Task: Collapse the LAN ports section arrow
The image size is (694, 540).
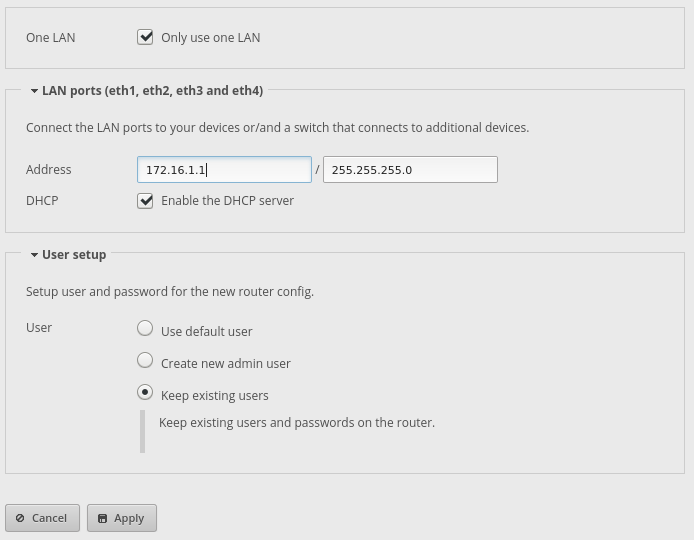Action: [34, 91]
